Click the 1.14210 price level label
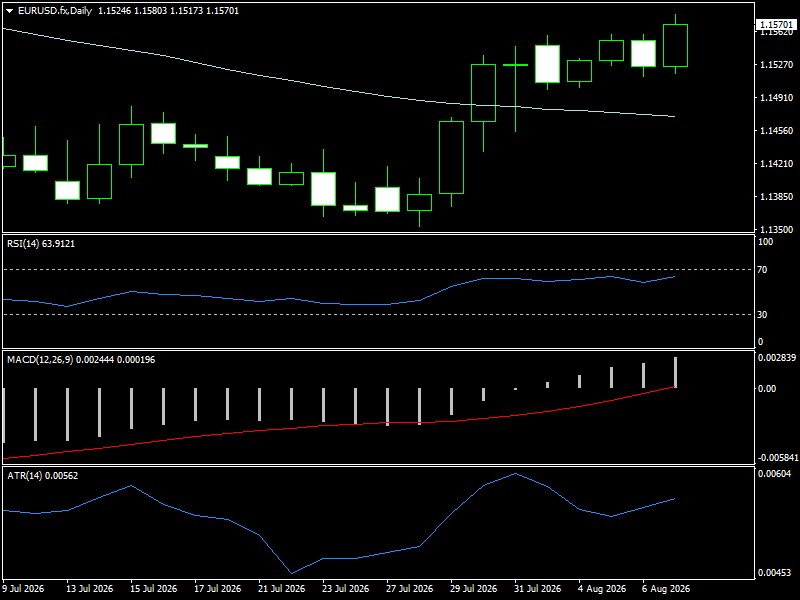 click(x=777, y=163)
